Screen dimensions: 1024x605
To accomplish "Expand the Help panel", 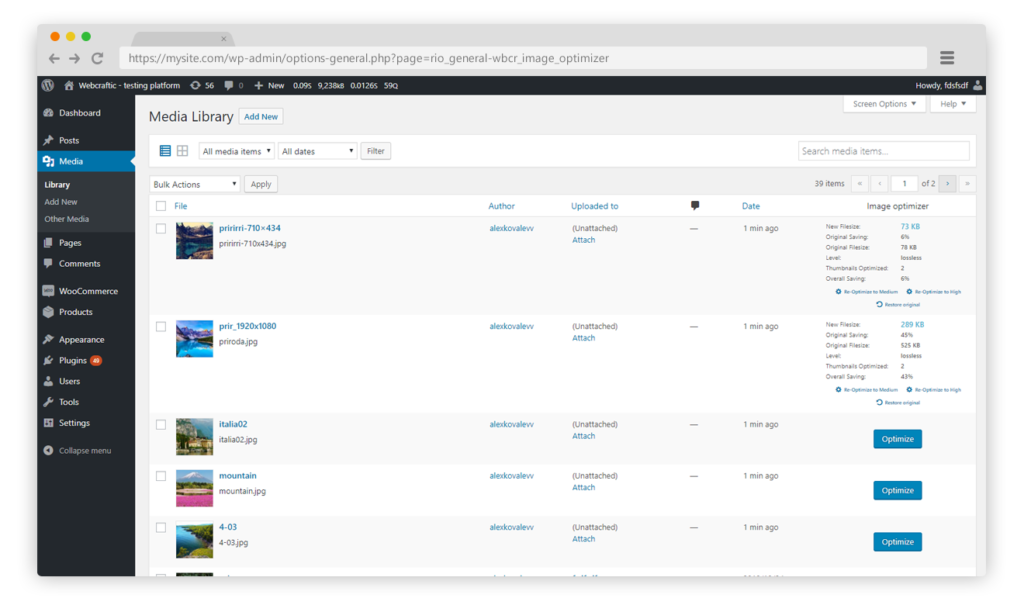I will 953,104.
